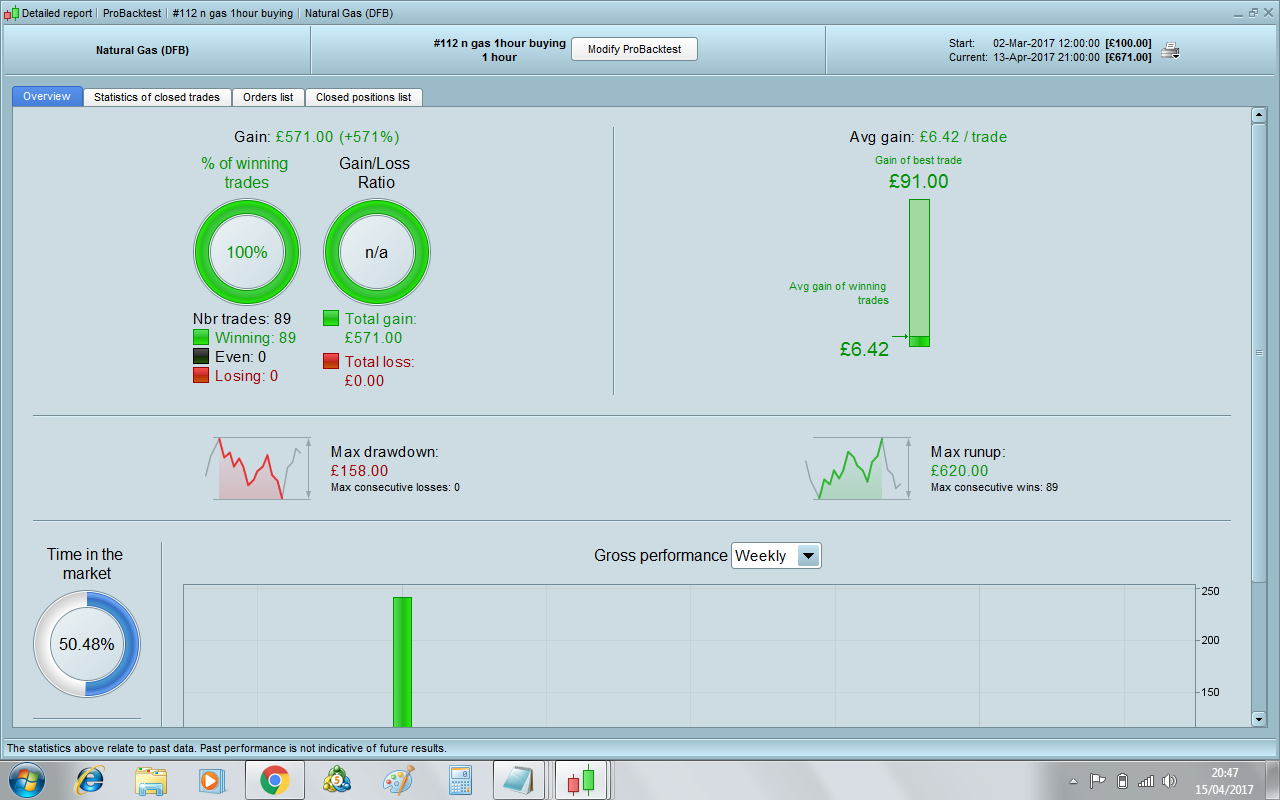
Task: Click Max consecutive wins: 89 text
Action: point(994,488)
